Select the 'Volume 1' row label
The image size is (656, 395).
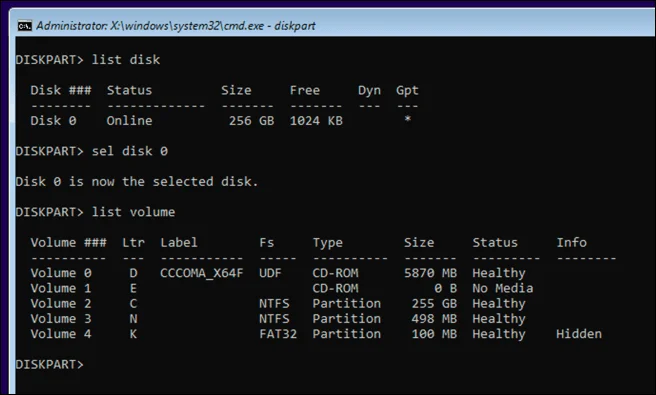point(61,288)
